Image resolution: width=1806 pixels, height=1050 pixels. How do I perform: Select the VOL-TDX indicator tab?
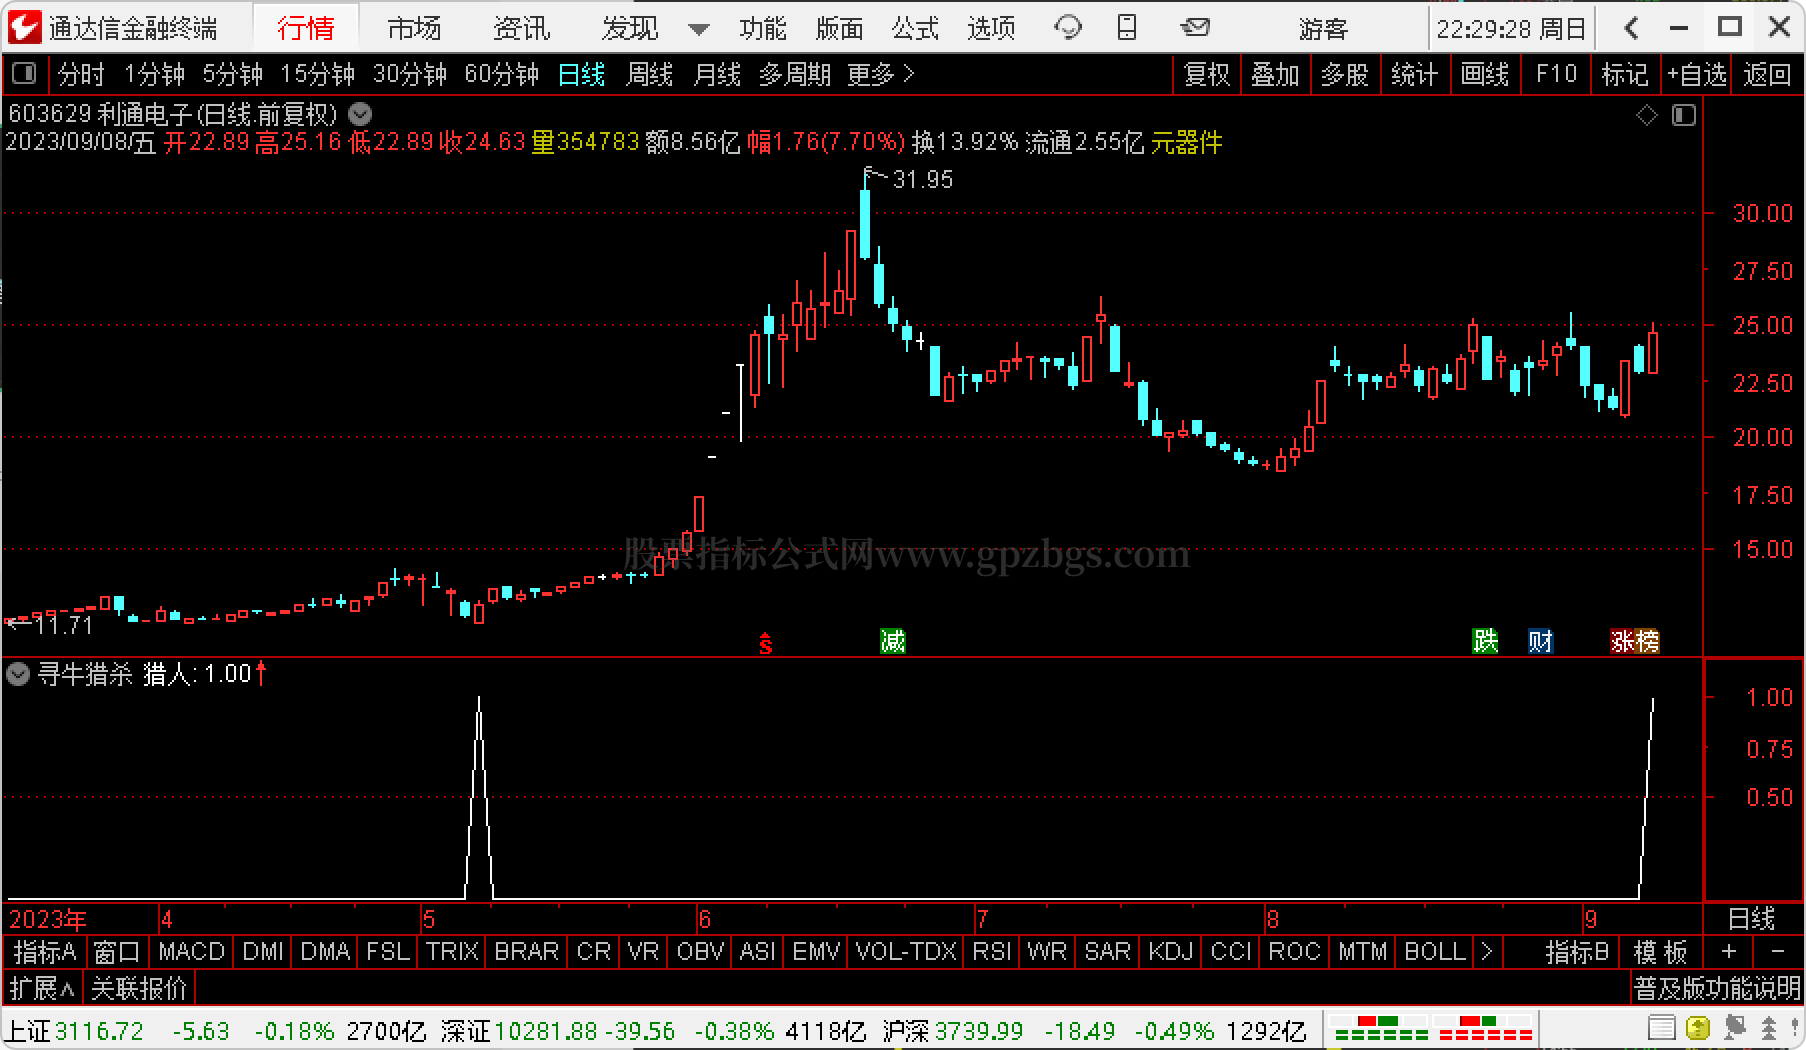pyautogui.click(x=906, y=952)
